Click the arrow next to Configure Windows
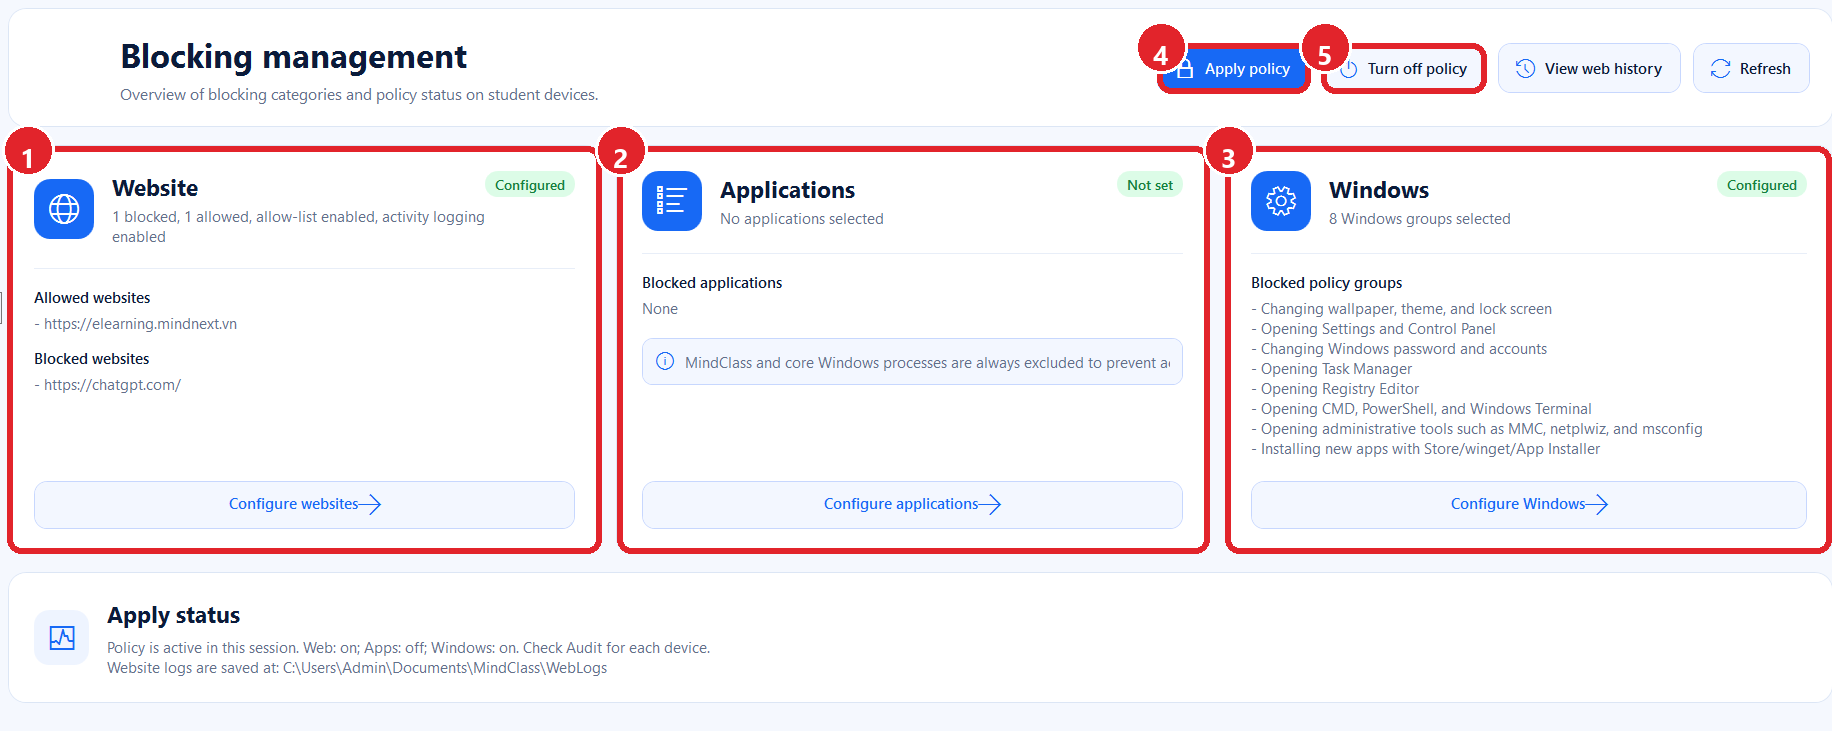 click(x=1597, y=504)
